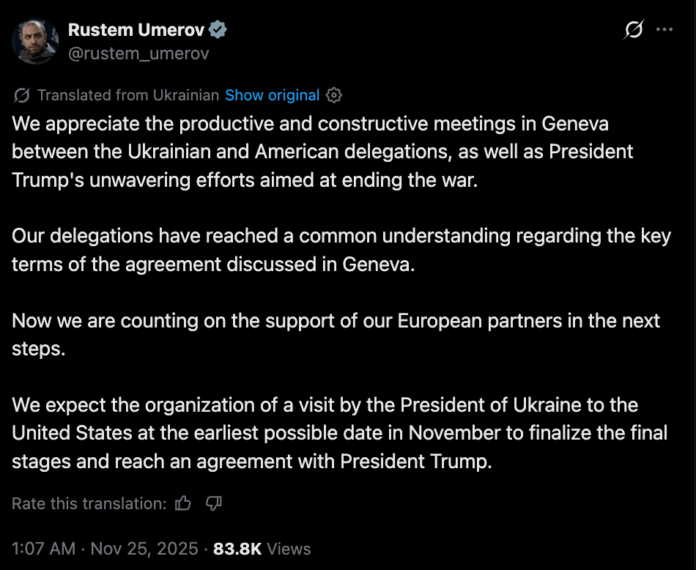696x570 pixels.
Task: Click the 'Rate this translation:' label
Action: pos(88,503)
